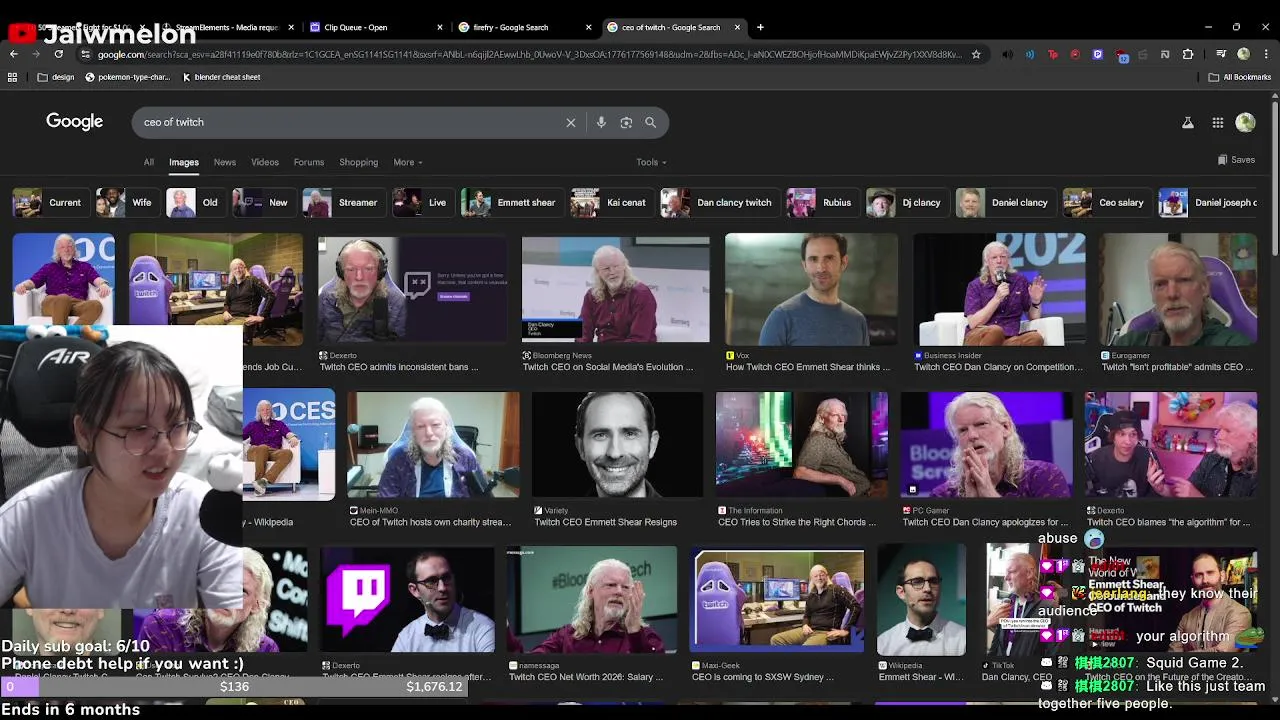1280x720 pixels.
Task: Close the firefly Google Search tab
Action: pyautogui.click(x=588, y=27)
